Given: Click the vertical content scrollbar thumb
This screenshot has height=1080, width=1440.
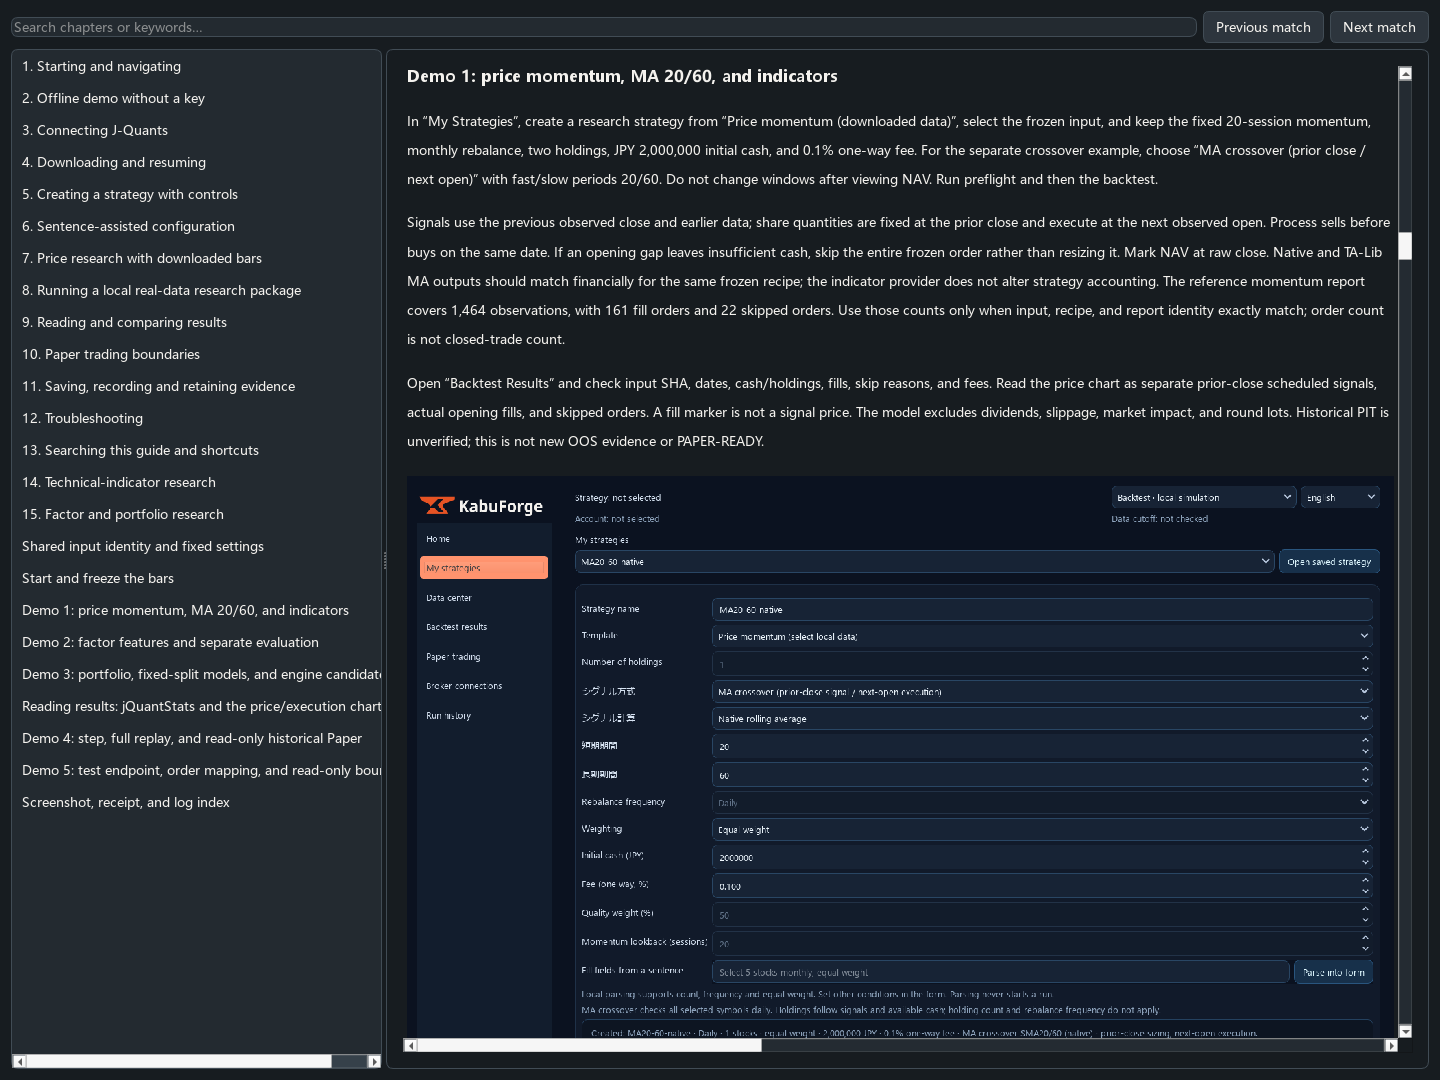Looking at the screenshot, I should (x=1405, y=246).
